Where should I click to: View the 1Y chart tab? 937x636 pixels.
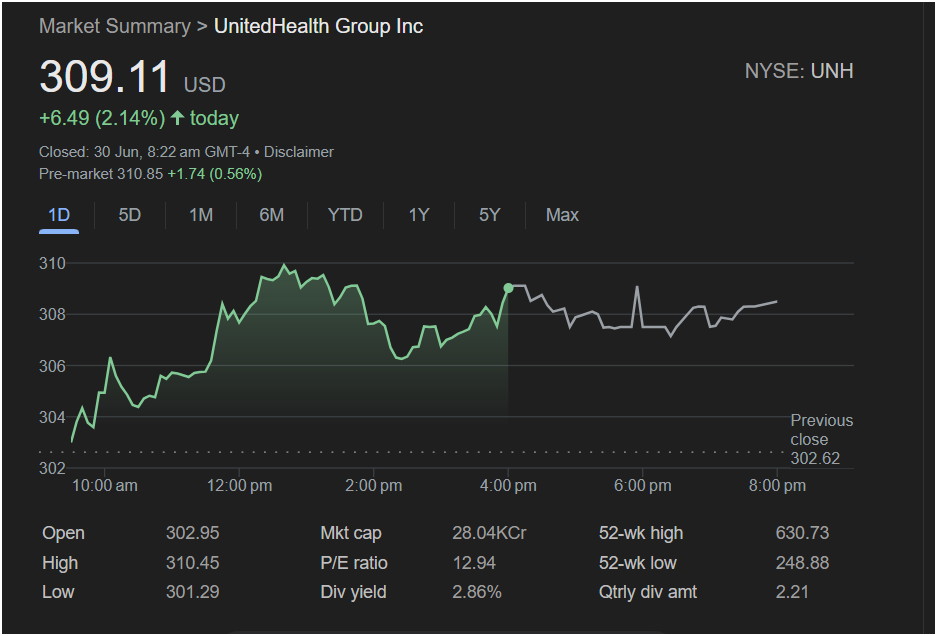coord(418,215)
